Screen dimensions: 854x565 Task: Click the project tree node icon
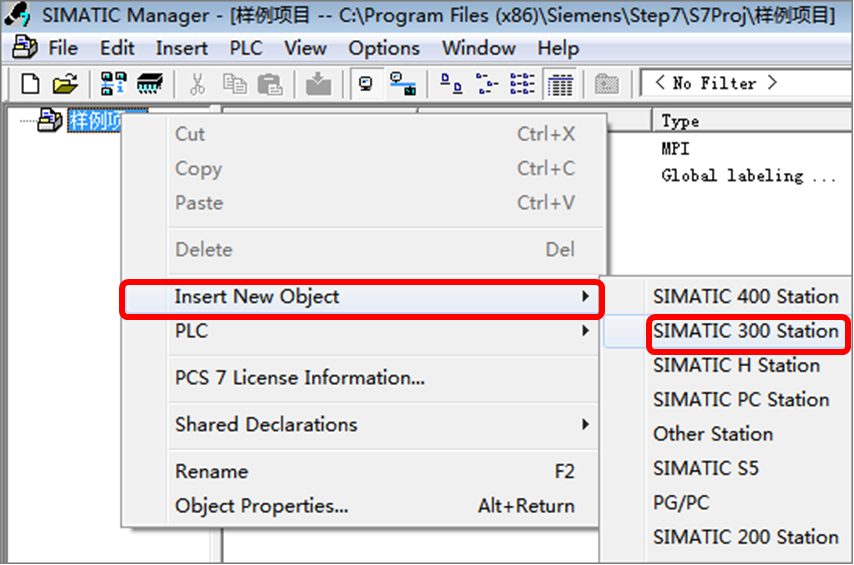[x=50, y=120]
